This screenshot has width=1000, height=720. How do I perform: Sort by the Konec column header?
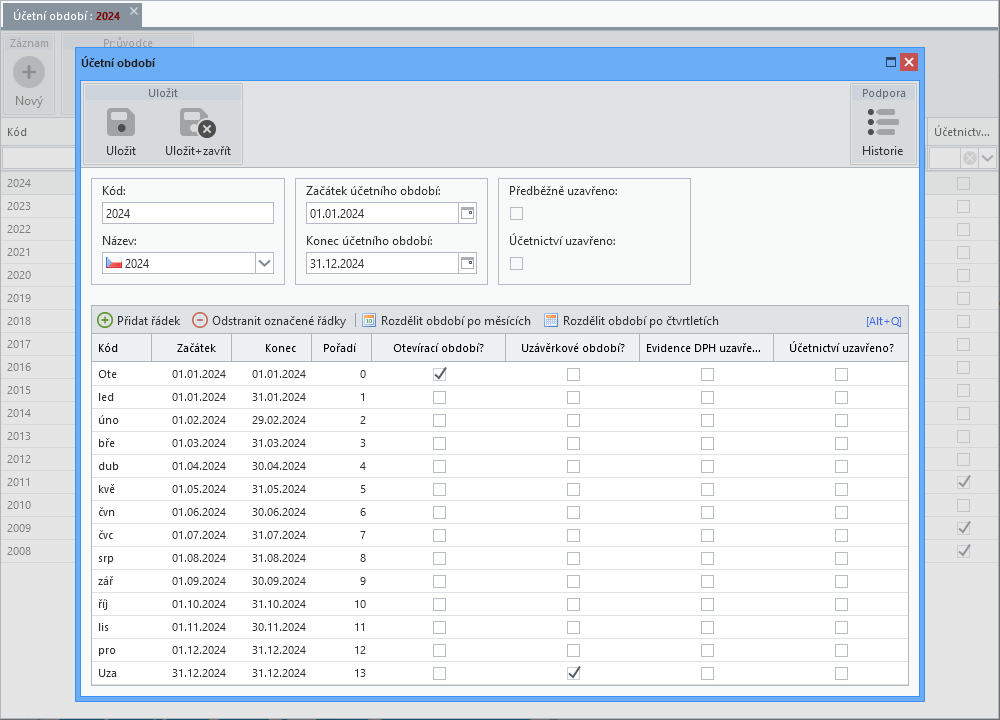272,348
